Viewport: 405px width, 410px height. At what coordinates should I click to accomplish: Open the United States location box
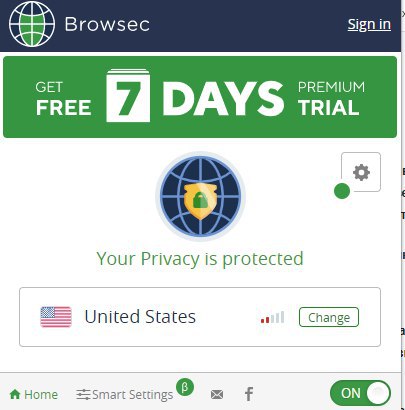pos(200,317)
